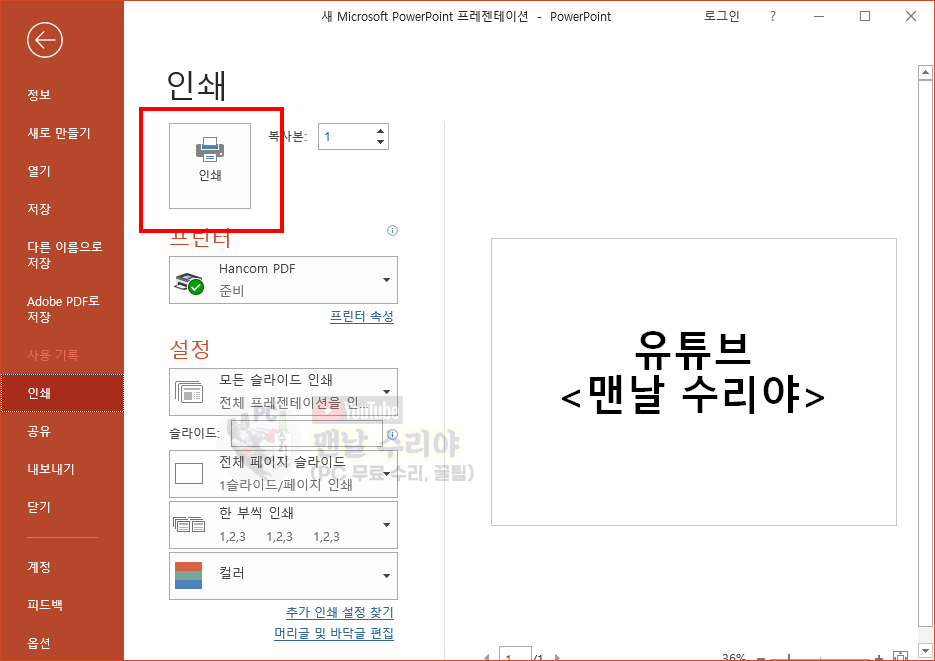Open the Hancom PDF printer dropdown
This screenshot has height=661, width=935.
pyautogui.click(x=283, y=280)
